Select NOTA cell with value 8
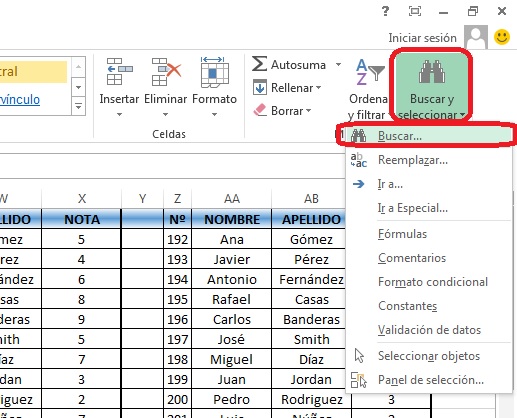 pyautogui.click(x=81, y=299)
